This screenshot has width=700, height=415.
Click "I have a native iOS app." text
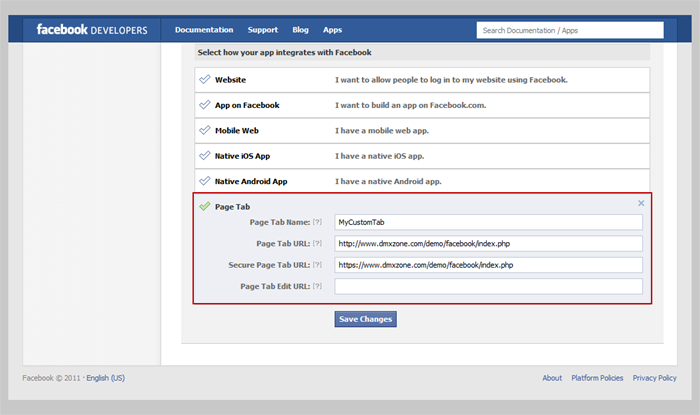[x=379, y=156]
